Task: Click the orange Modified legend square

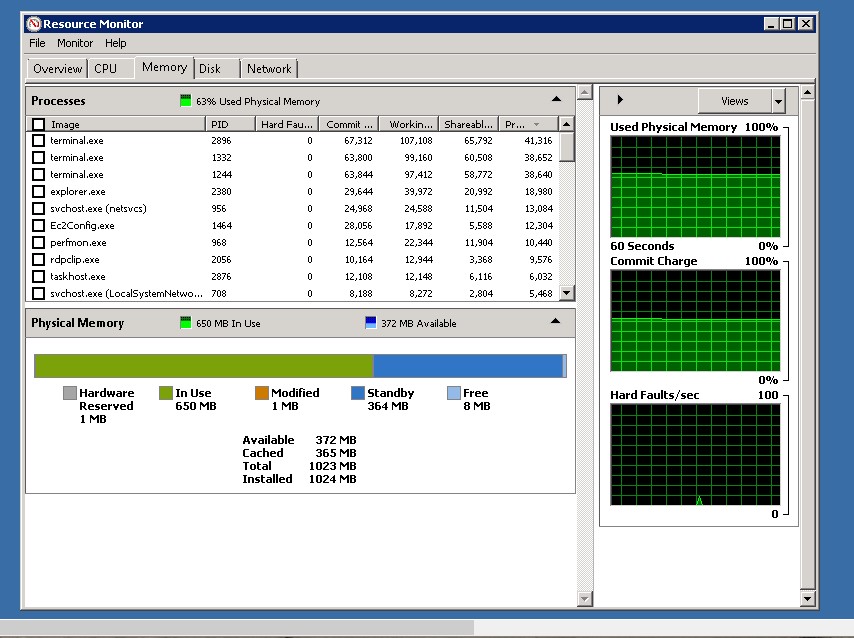Action: tap(261, 393)
